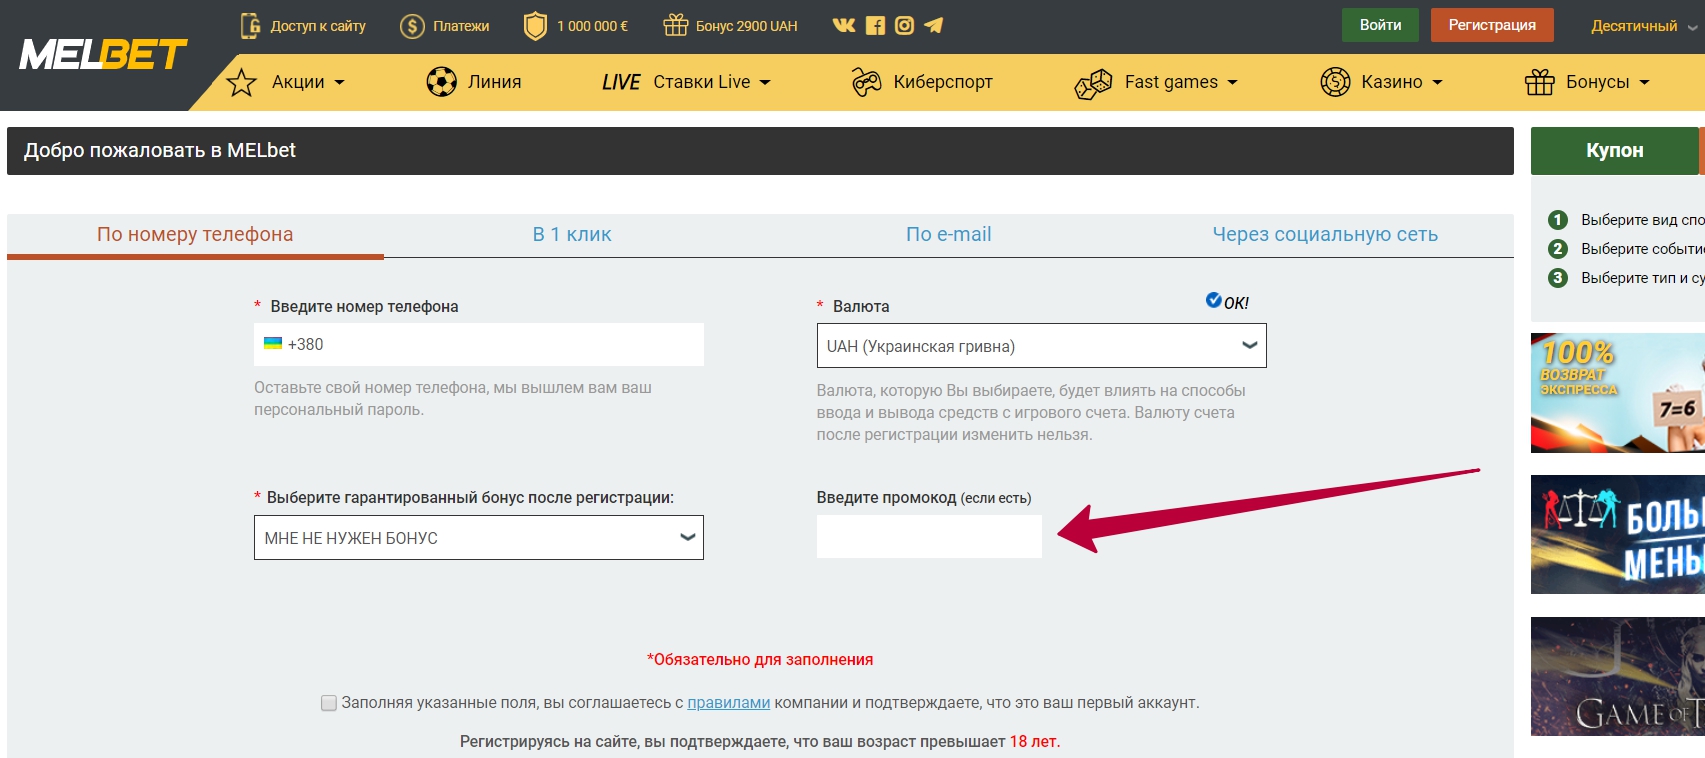Click the gift box icon for Бонусы
The height and width of the screenshot is (758, 1705).
click(1540, 82)
